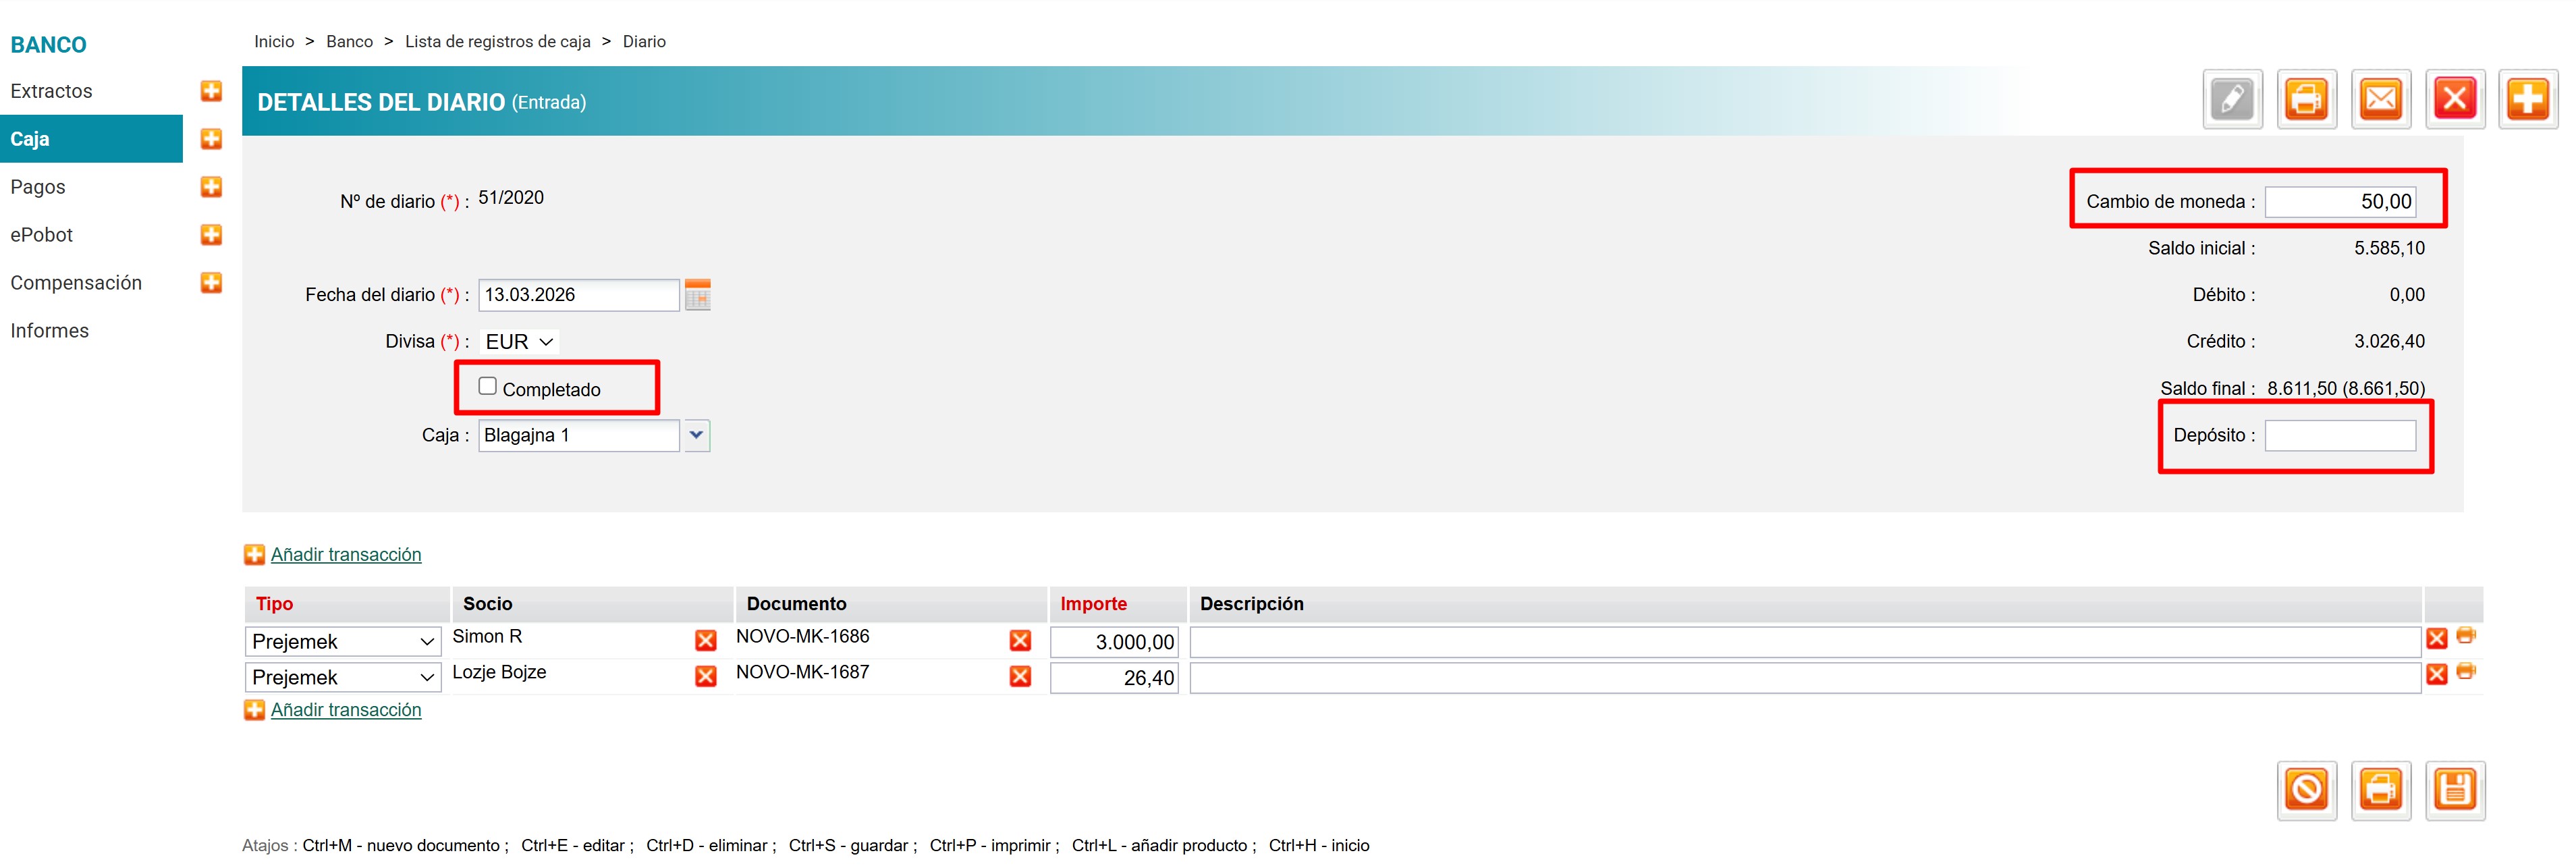Toggle the Completado checkbox
2576x866 pixels.
click(x=487, y=387)
